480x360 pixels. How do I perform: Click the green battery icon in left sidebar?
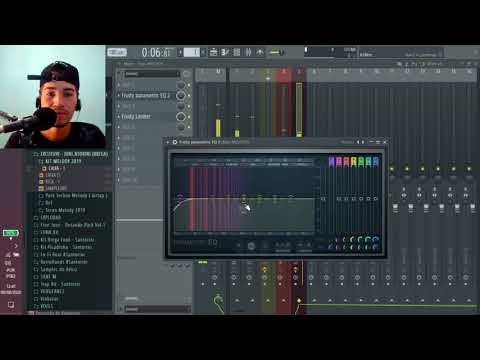11,233
